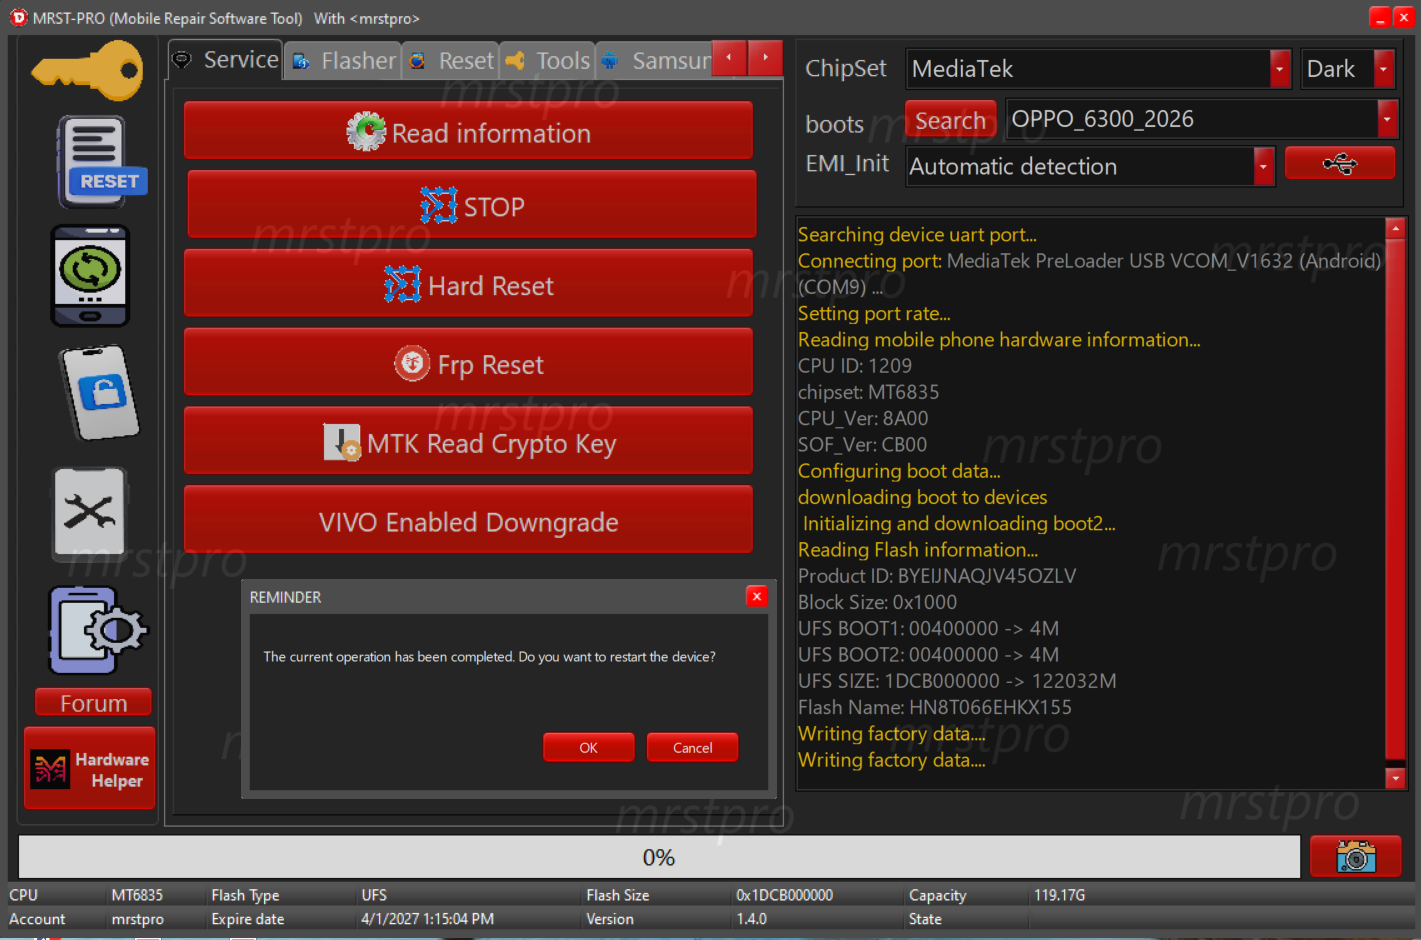Click the golden key icon in sidebar
The image size is (1421, 940).
tap(88, 70)
